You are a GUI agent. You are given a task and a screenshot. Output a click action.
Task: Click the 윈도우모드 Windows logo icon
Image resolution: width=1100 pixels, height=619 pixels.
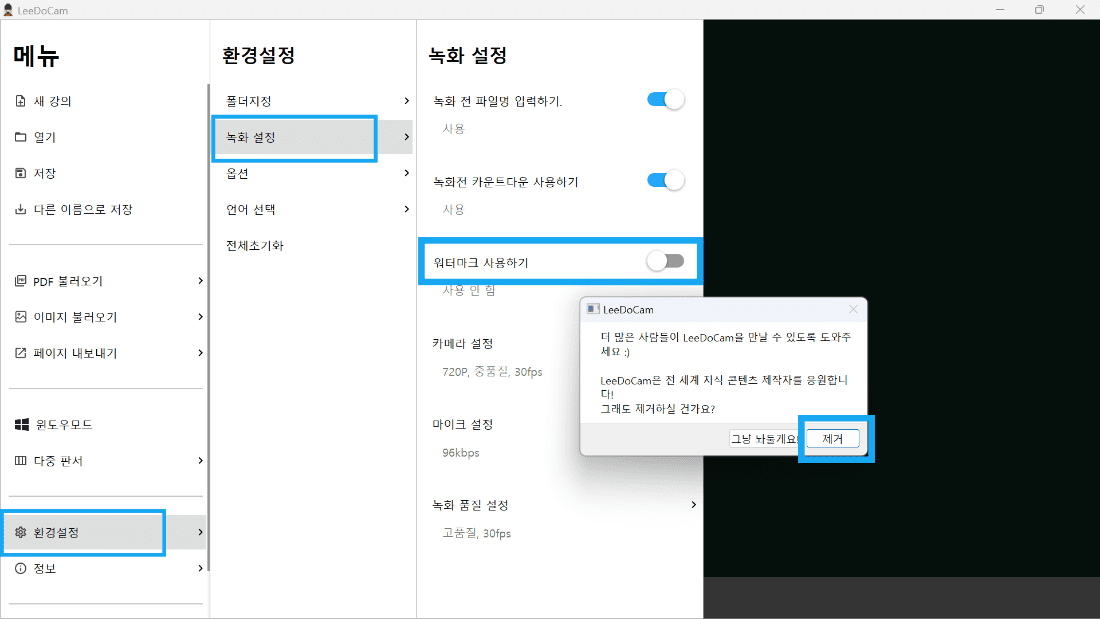tap(21, 425)
